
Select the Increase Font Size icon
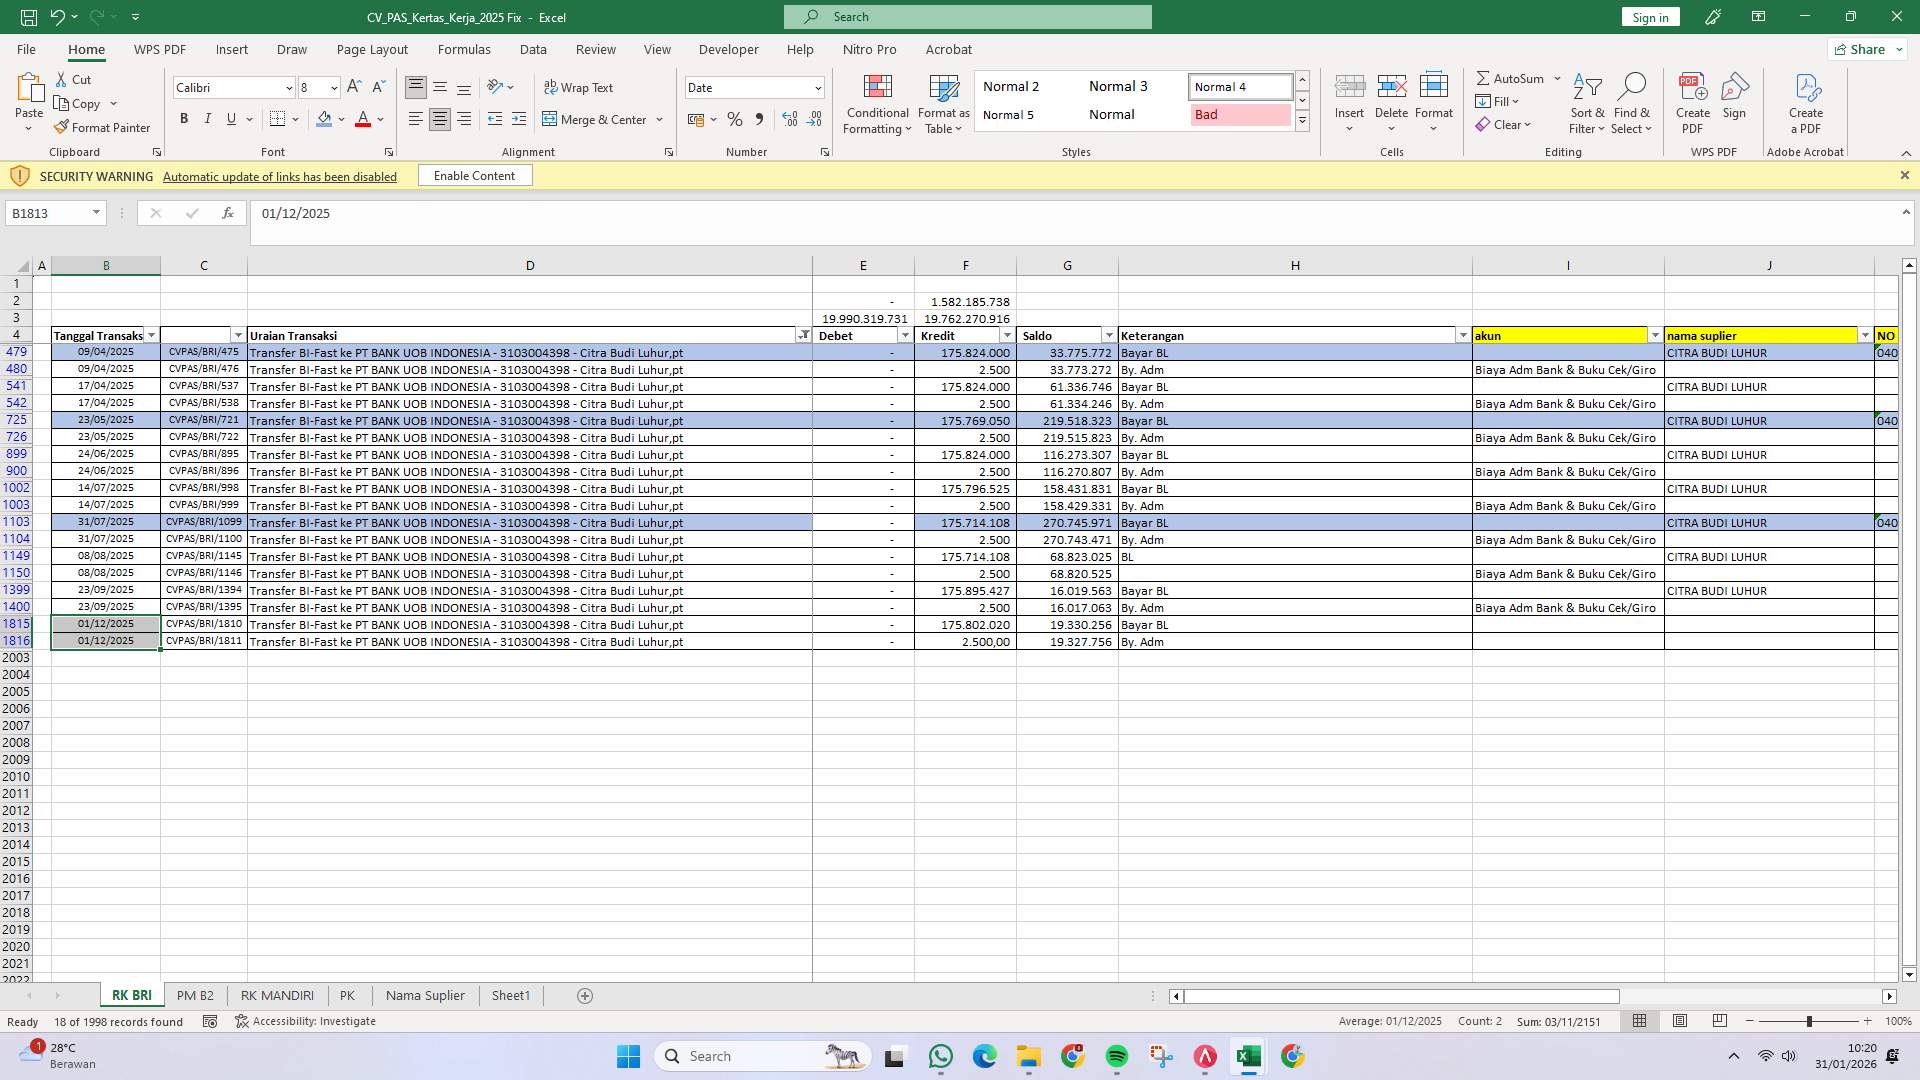point(353,87)
